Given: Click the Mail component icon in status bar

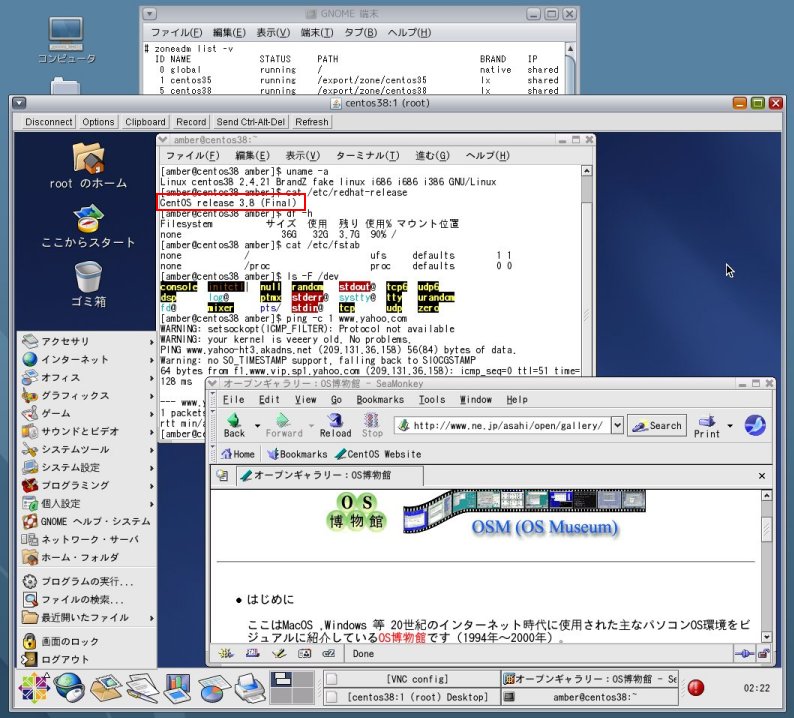Looking at the screenshot, I should (x=252, y=654).
